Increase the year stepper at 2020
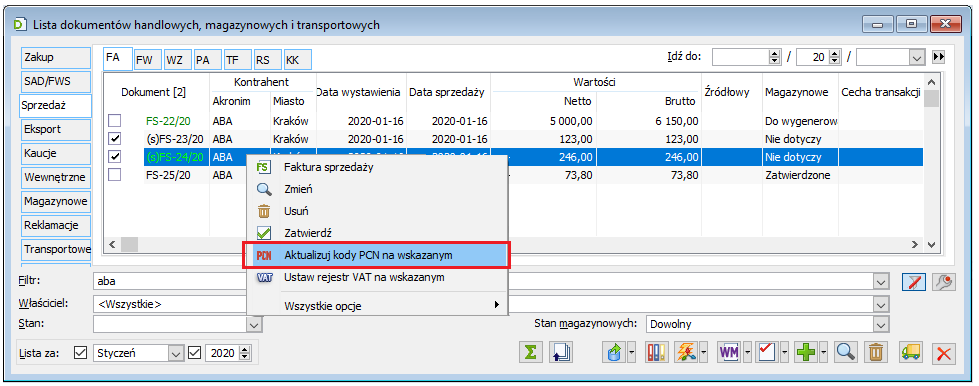This screenshot has width=979, height=386. coord(244,349)
